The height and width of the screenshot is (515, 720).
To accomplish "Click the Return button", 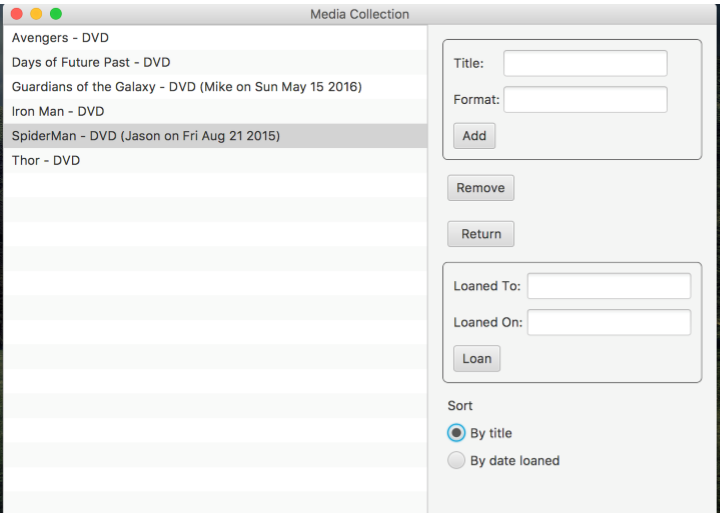I will click(481, 234).
